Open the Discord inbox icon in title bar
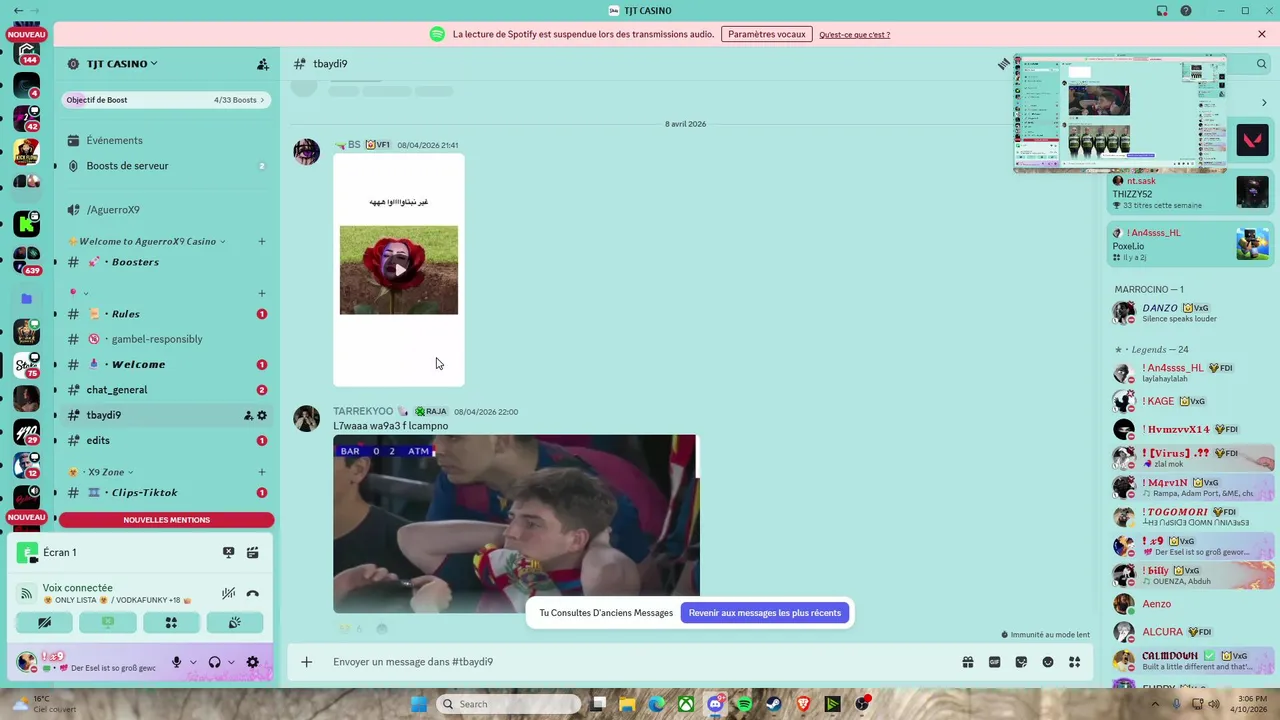The image size is (1280, 720). [x=1162, y=11]
